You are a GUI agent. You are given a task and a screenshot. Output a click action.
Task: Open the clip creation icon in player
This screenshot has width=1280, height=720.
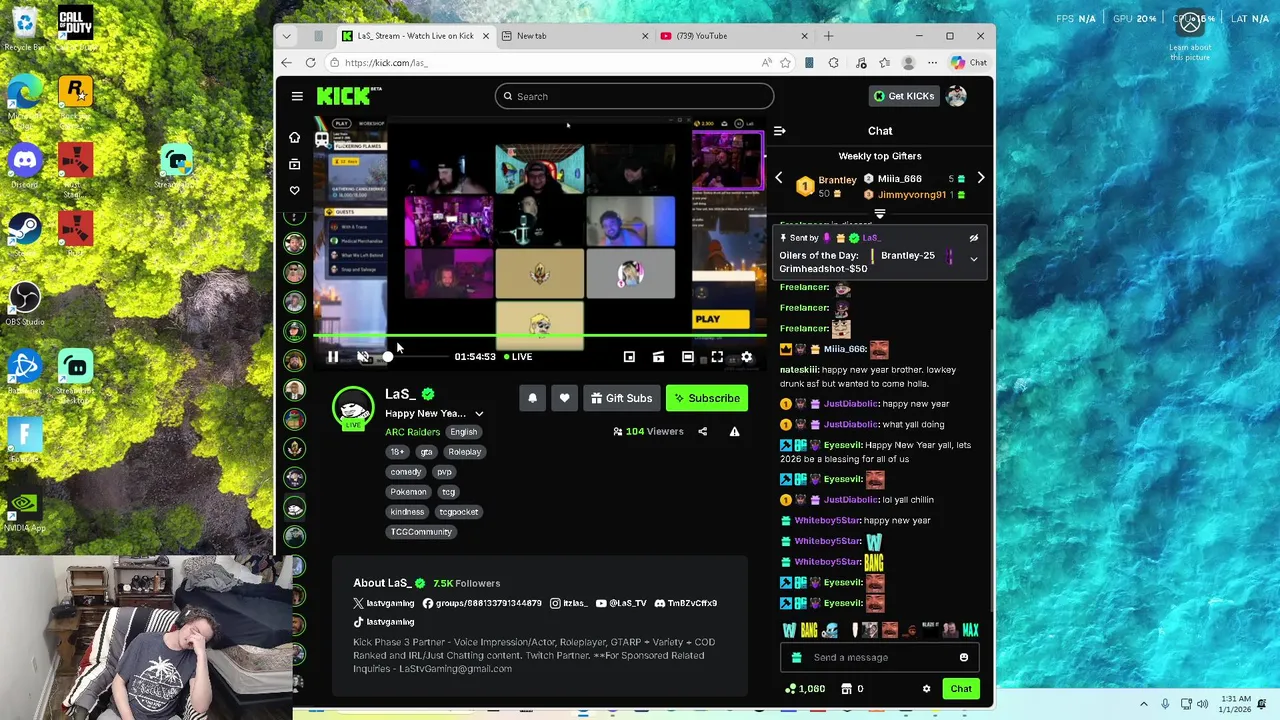(x=658, y=357)
